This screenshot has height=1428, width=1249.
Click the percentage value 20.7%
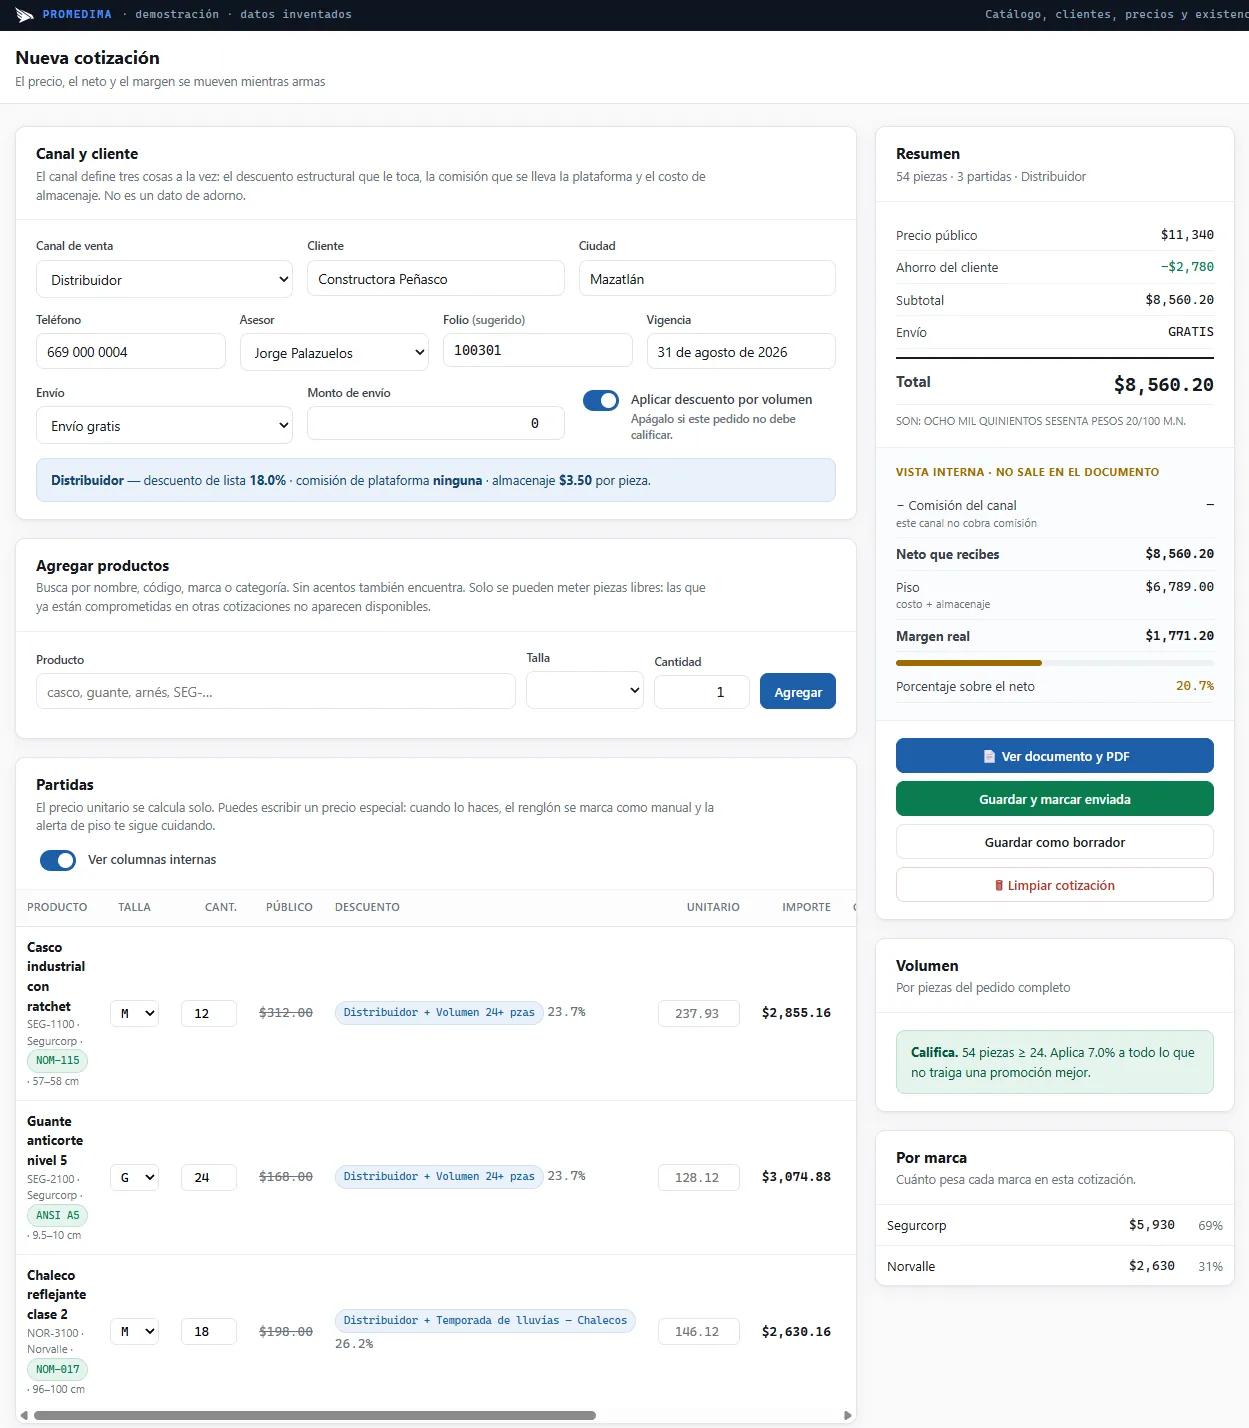coord(1195,686)
